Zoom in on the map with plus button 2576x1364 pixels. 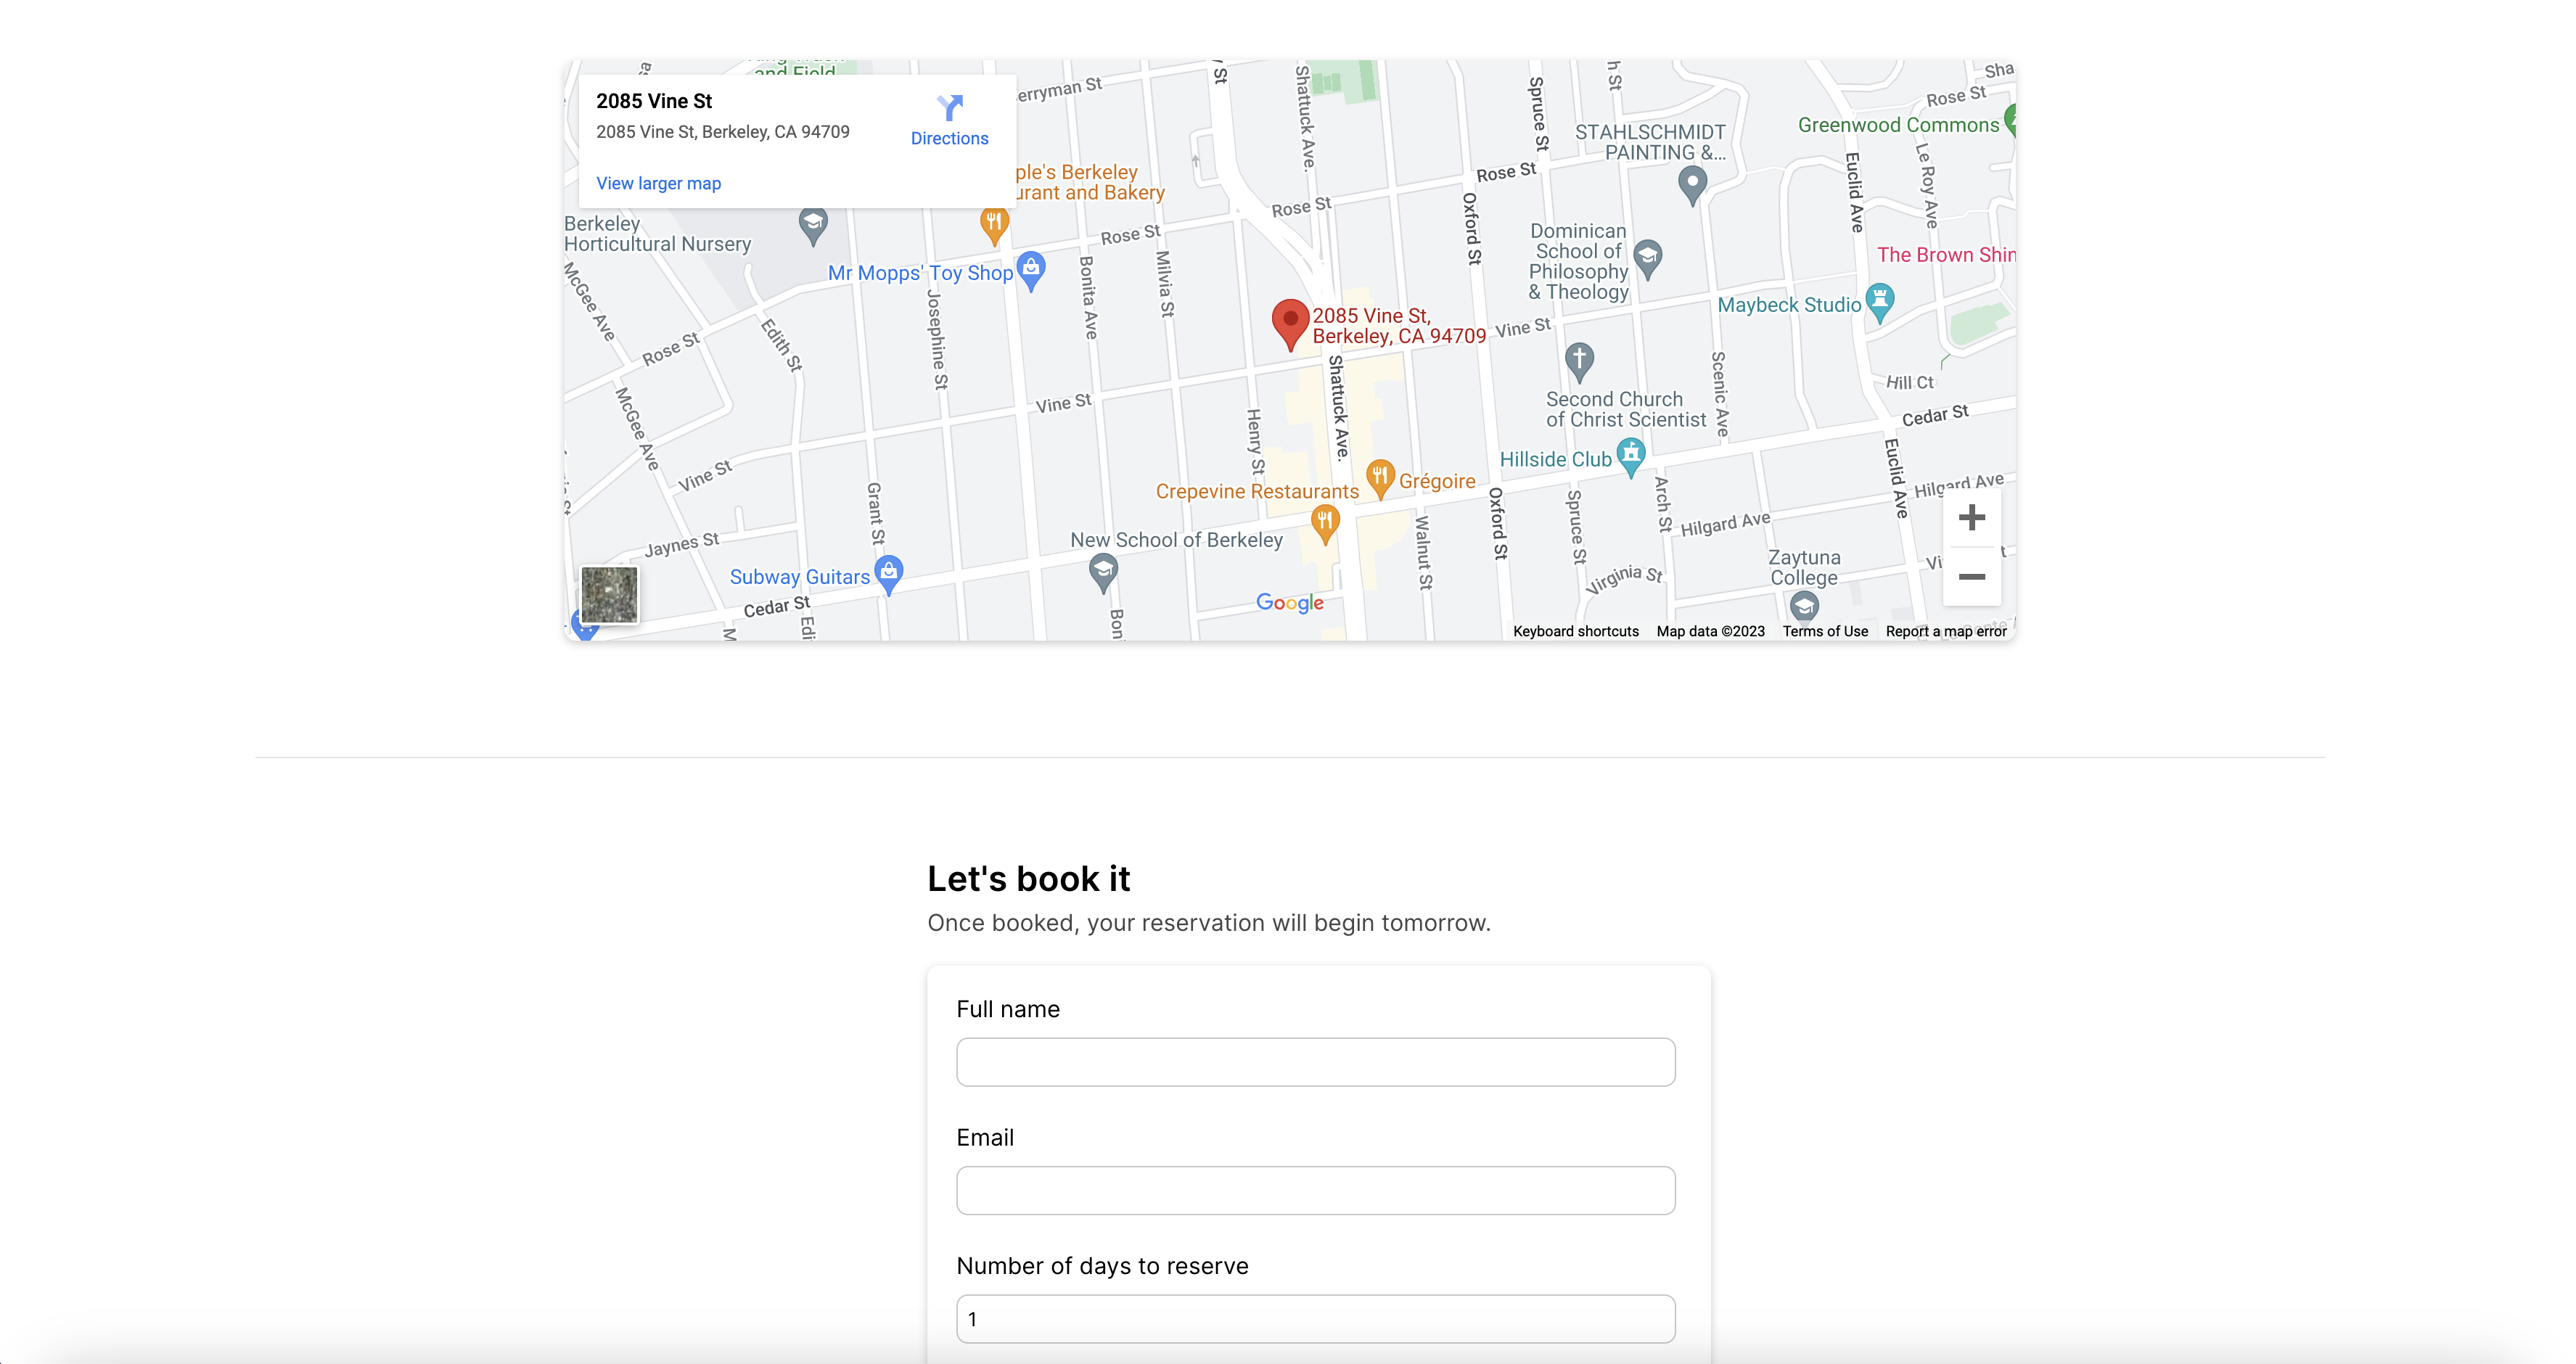click(x=1971, y=518)
